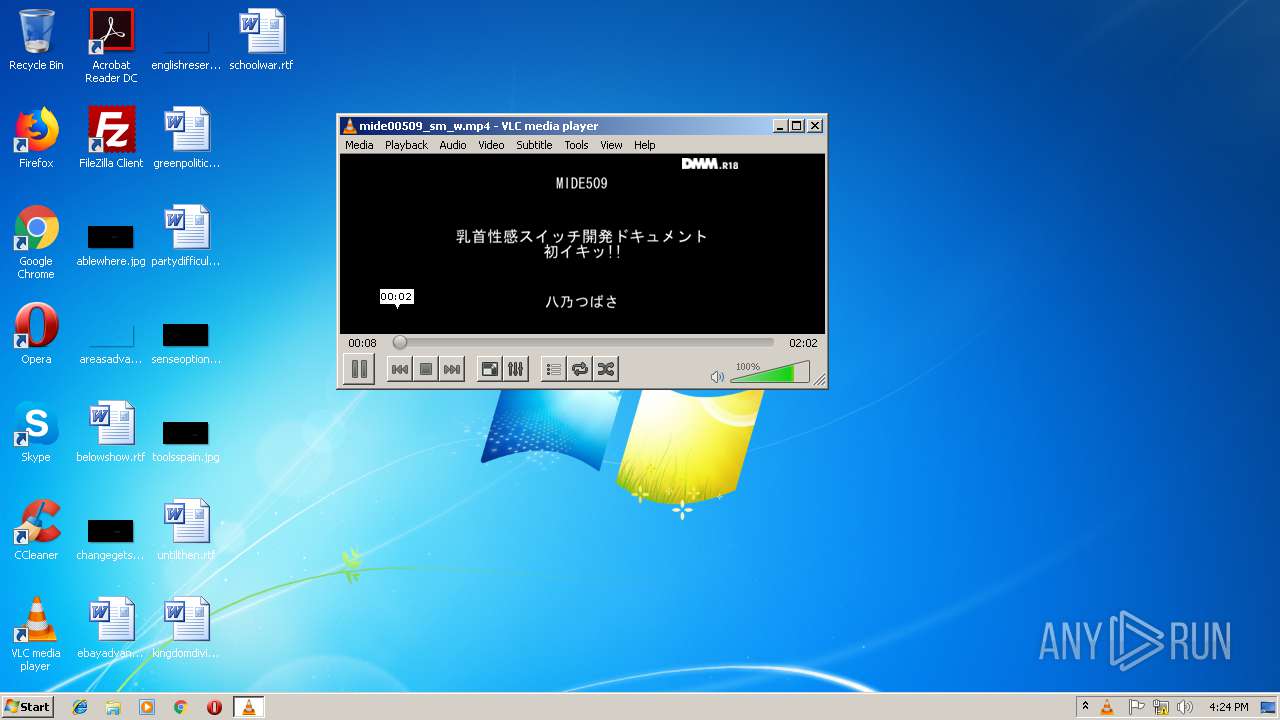Open the View menu in VLC
1280x720 pixels.
click(x=611, y=145)
